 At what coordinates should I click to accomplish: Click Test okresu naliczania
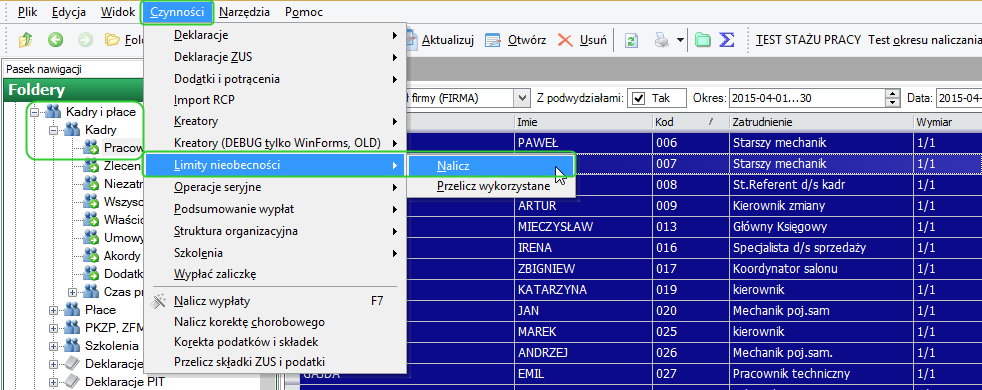[924, 40]
